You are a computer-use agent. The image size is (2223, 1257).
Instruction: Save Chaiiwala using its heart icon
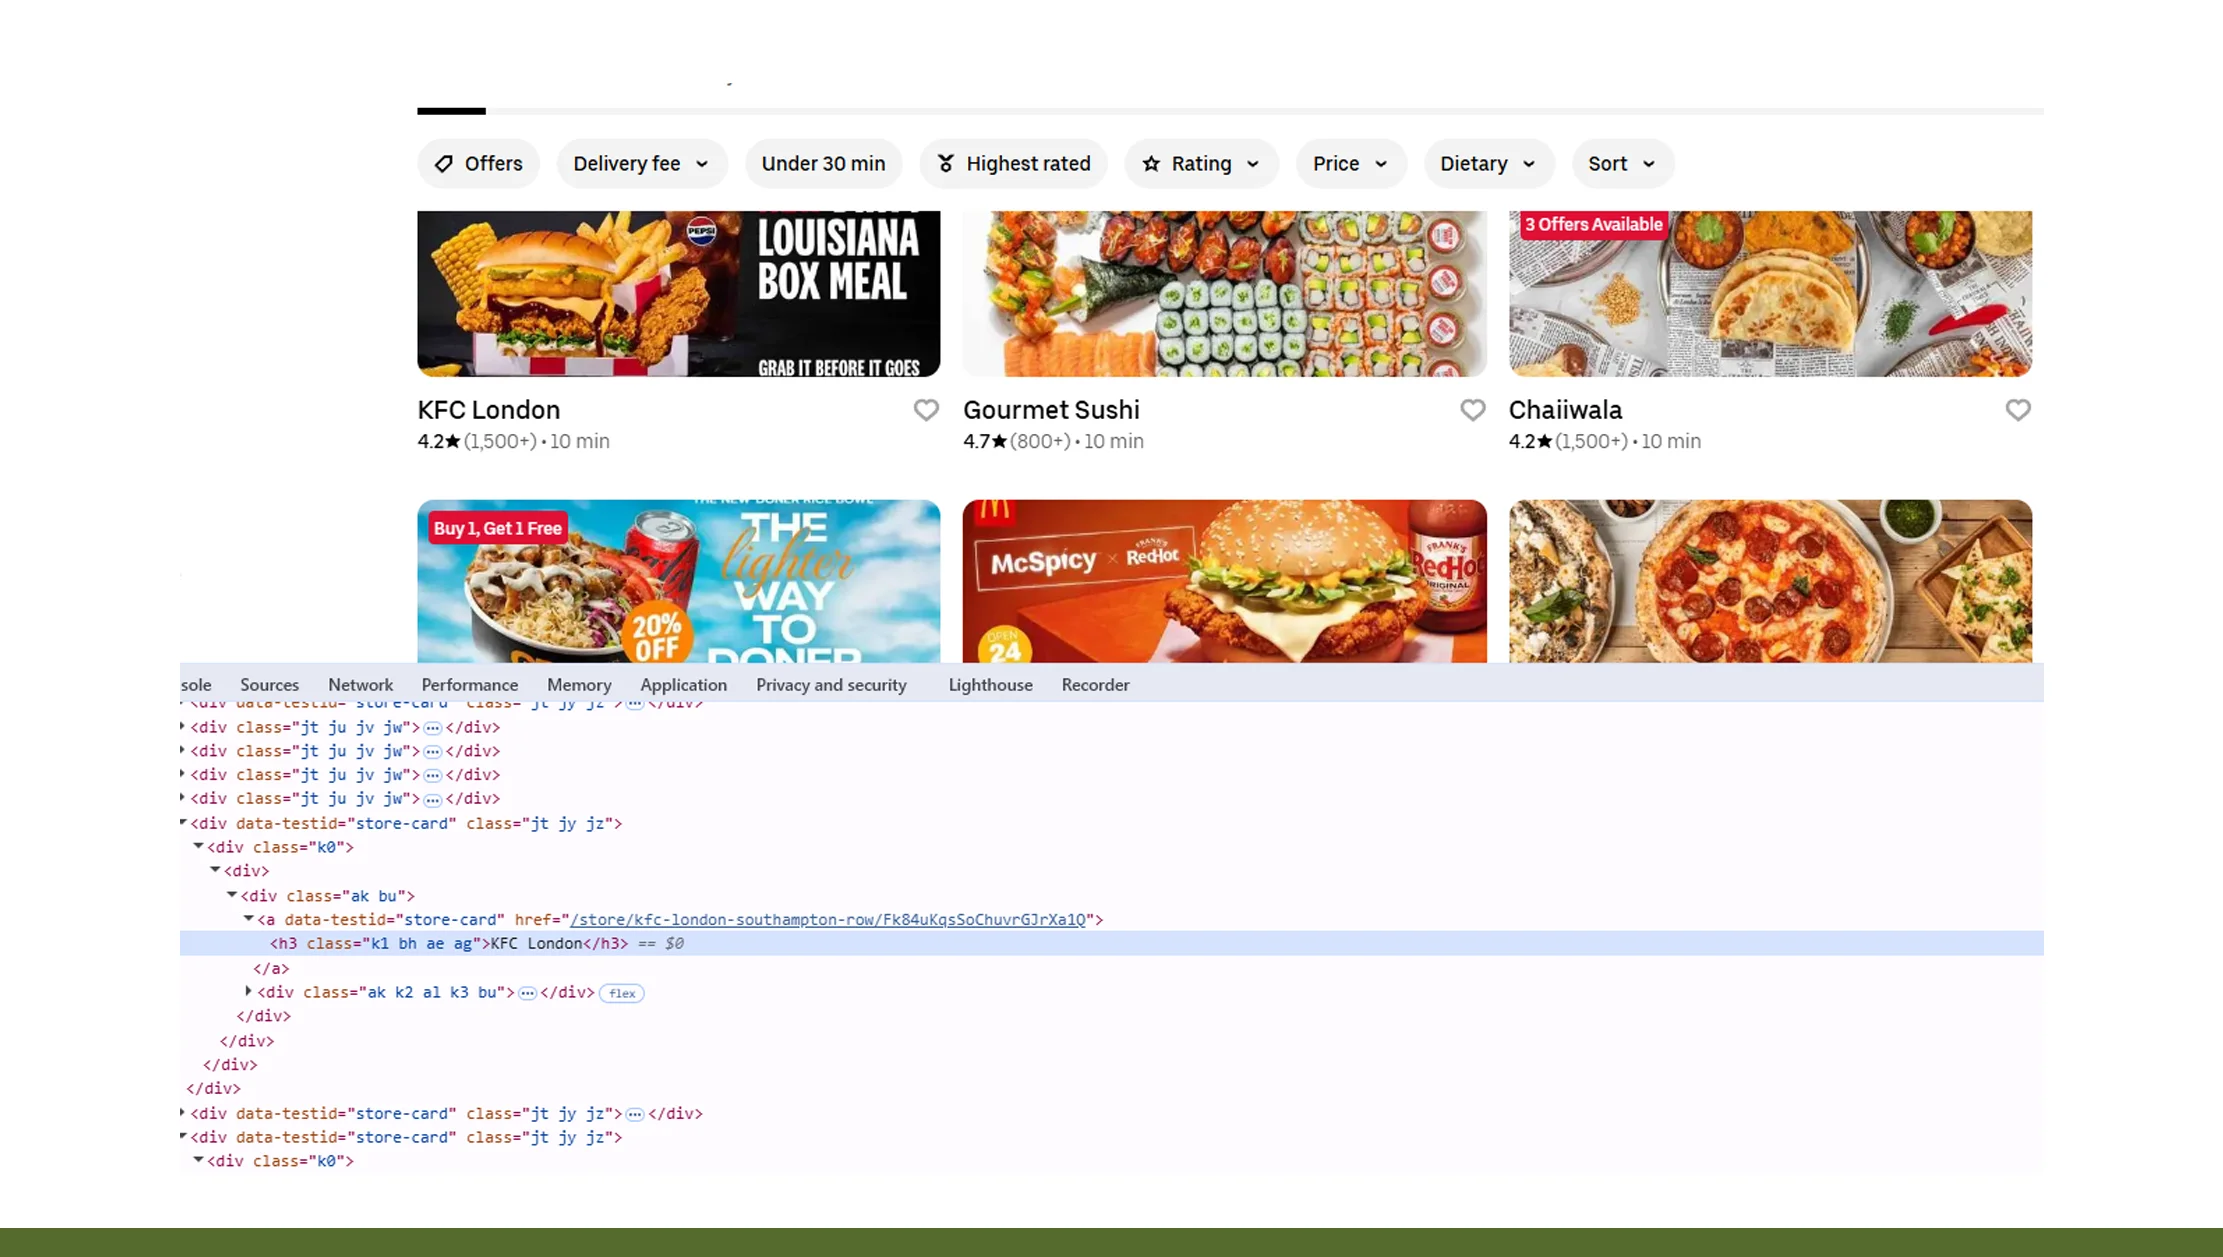(2018, 410)
